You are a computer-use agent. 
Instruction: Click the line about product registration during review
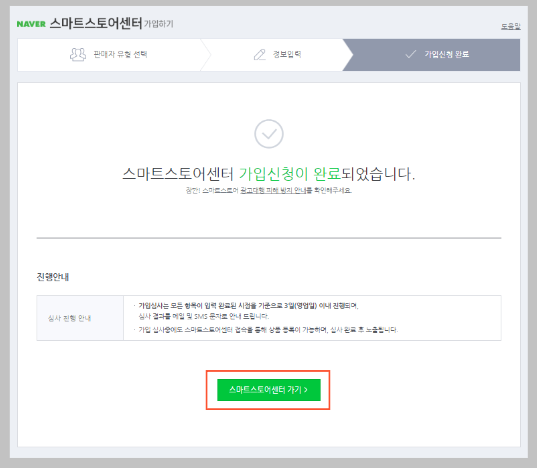click(268, 330)
